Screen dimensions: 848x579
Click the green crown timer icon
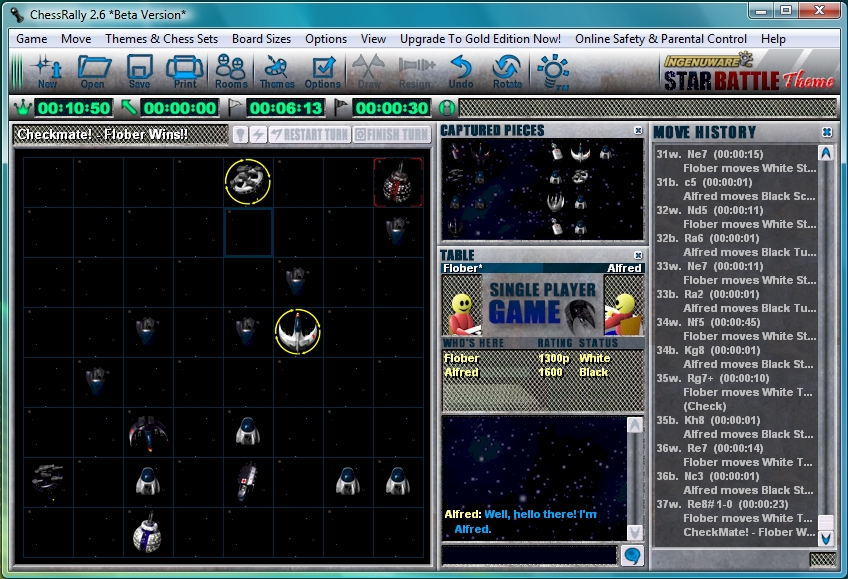click(x=23, y=108)
